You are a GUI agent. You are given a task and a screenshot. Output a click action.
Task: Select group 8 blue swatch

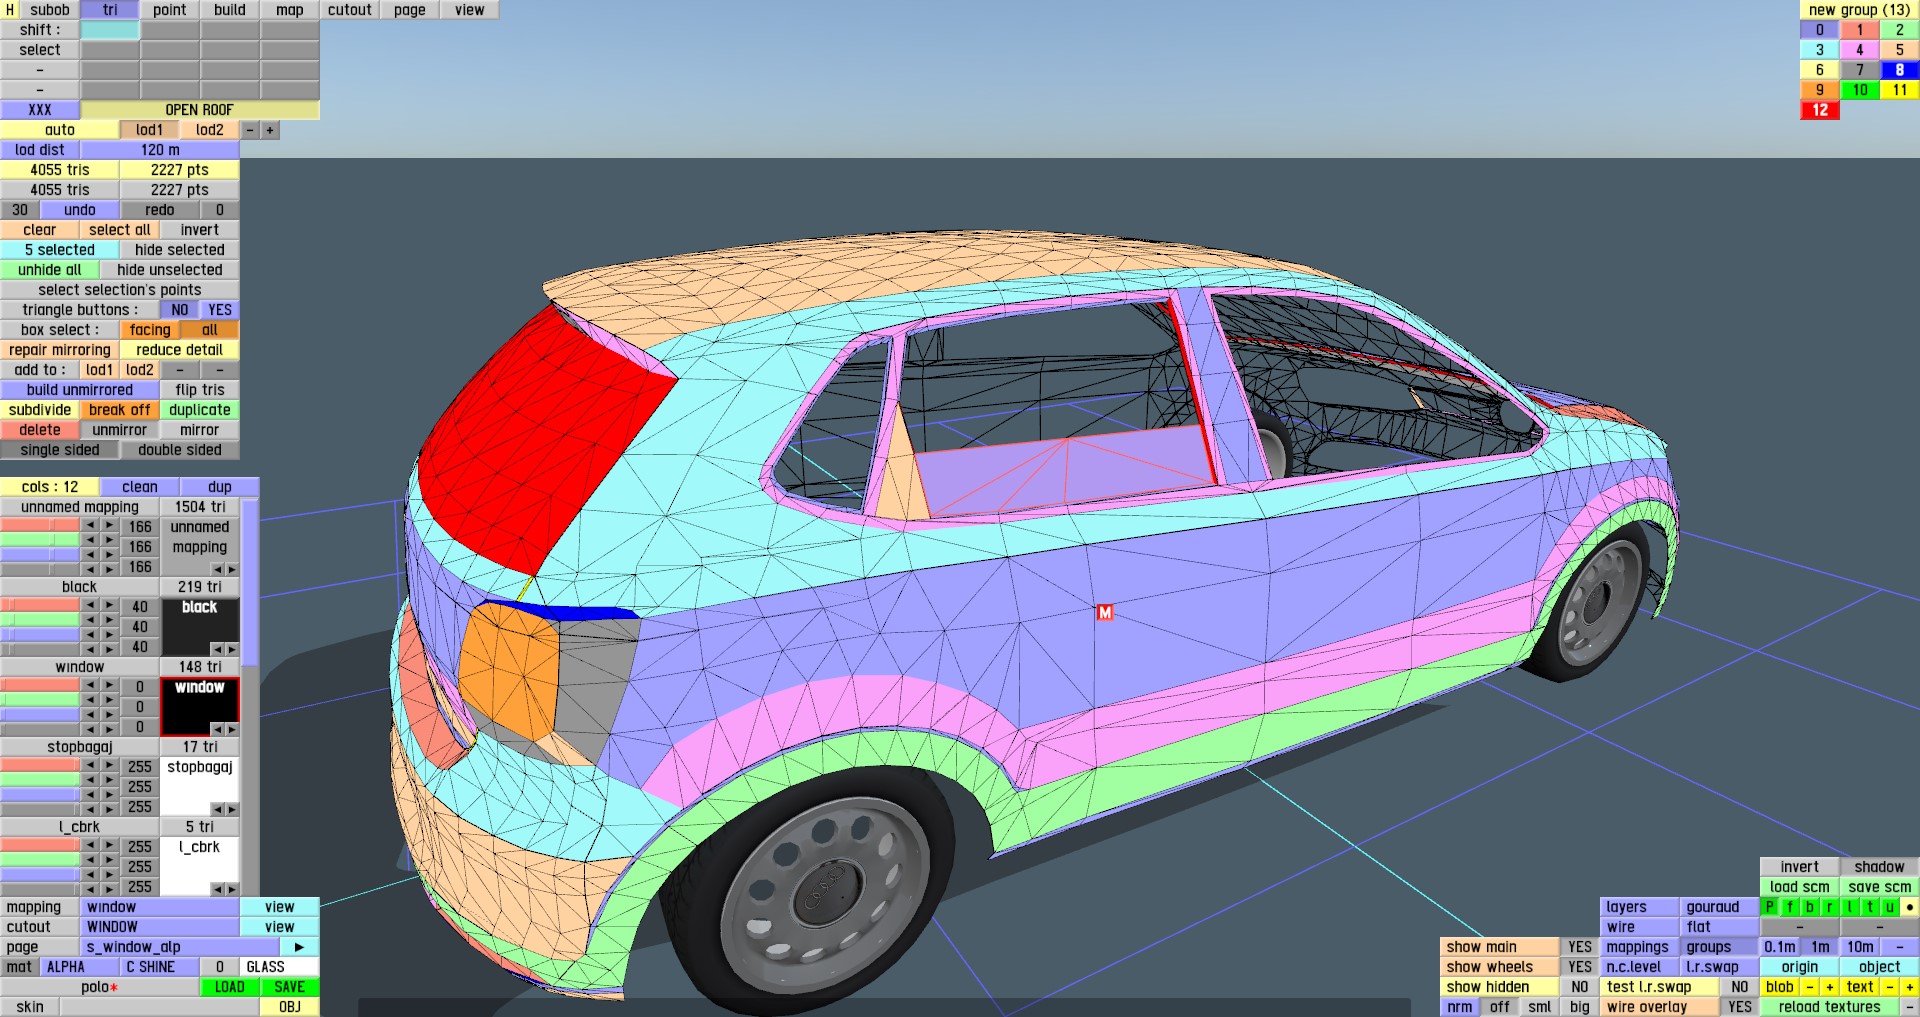tap(1900, 70)
